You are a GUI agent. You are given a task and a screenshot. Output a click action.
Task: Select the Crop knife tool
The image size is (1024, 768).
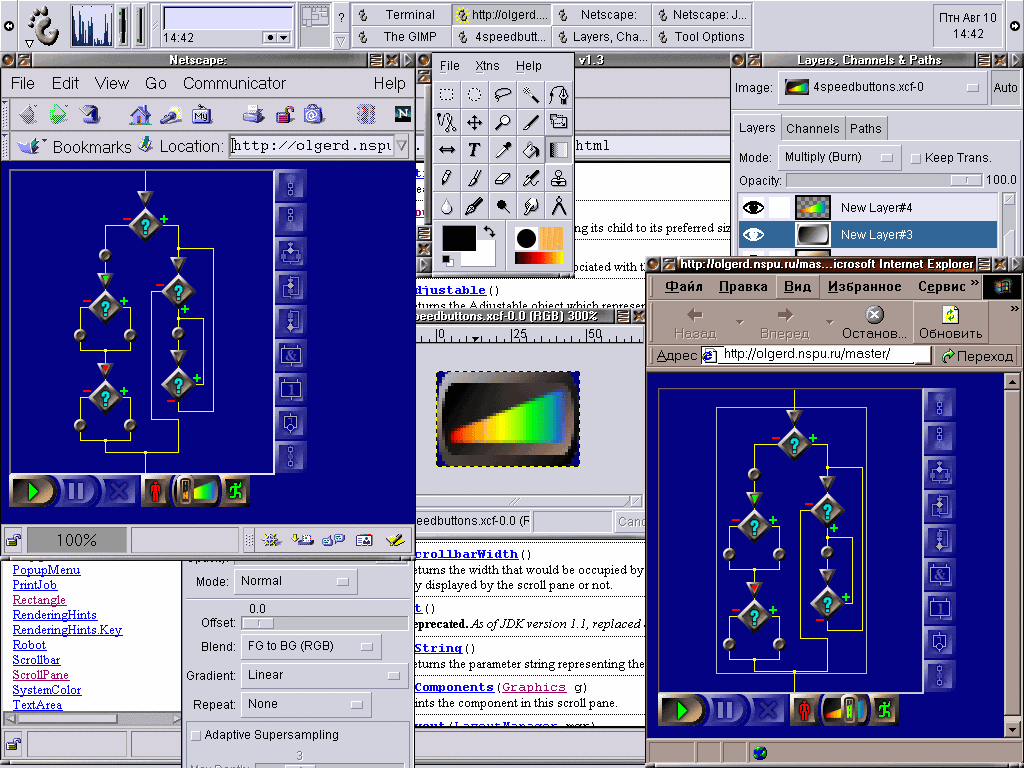pos(531,122)
